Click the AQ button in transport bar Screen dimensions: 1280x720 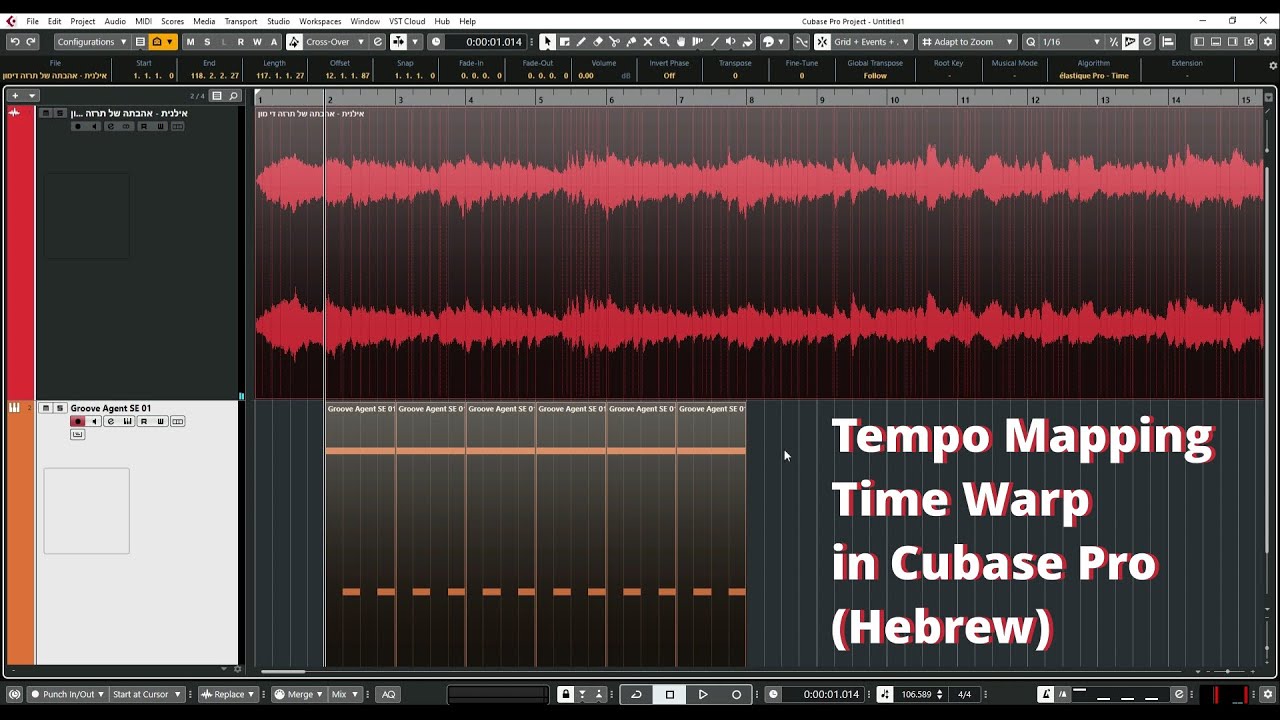pyautogui.click(x=388, y=694)
